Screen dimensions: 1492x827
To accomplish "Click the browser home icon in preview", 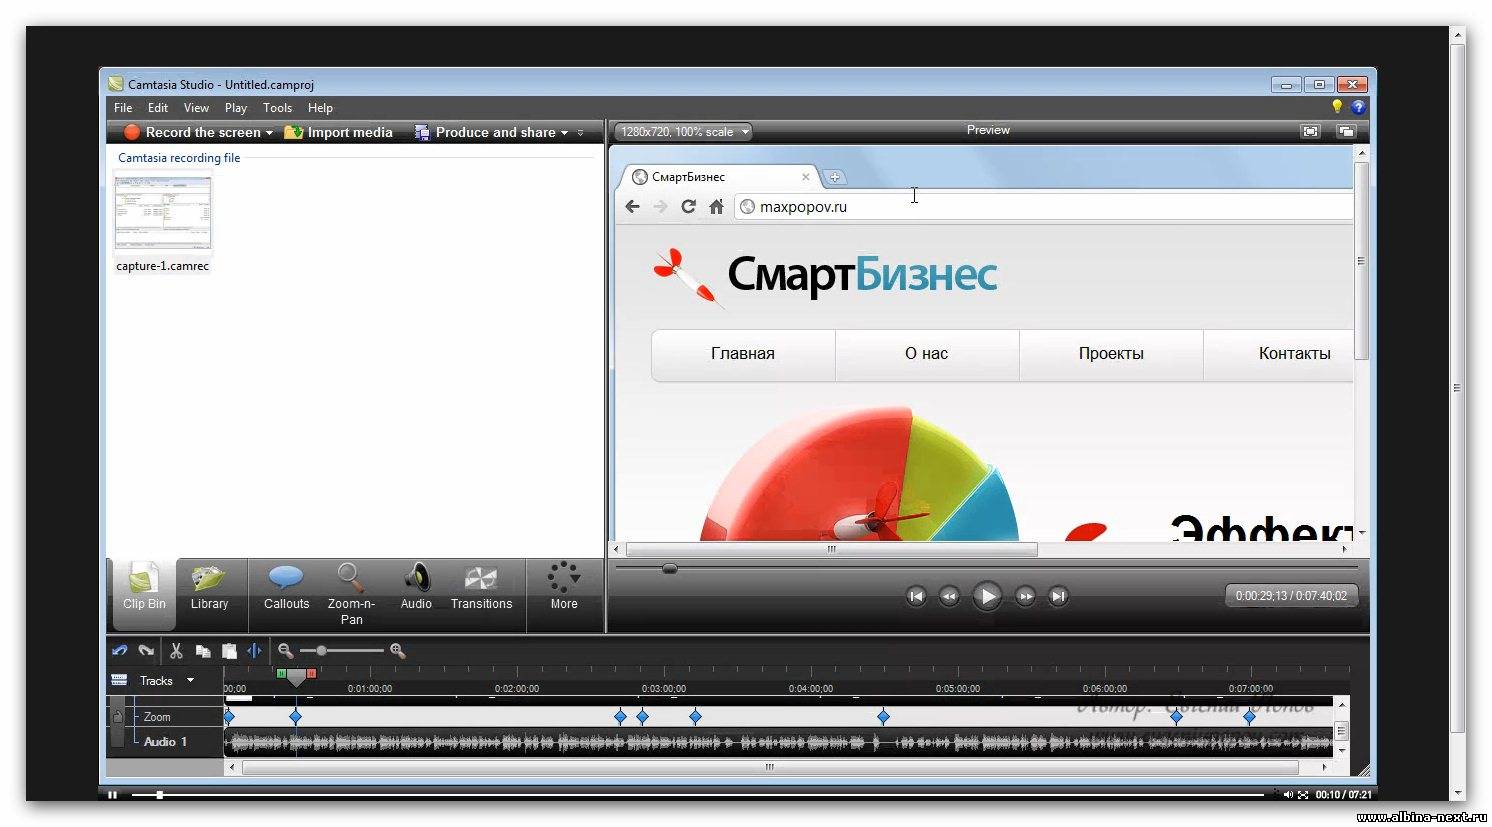I will 716,206.
